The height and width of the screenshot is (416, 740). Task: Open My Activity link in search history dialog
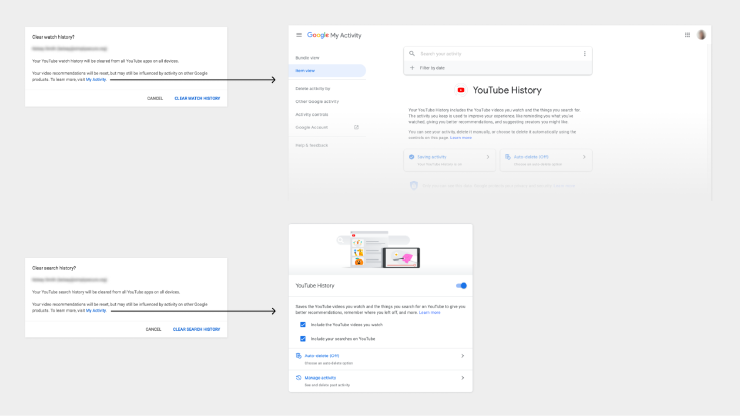96,310
